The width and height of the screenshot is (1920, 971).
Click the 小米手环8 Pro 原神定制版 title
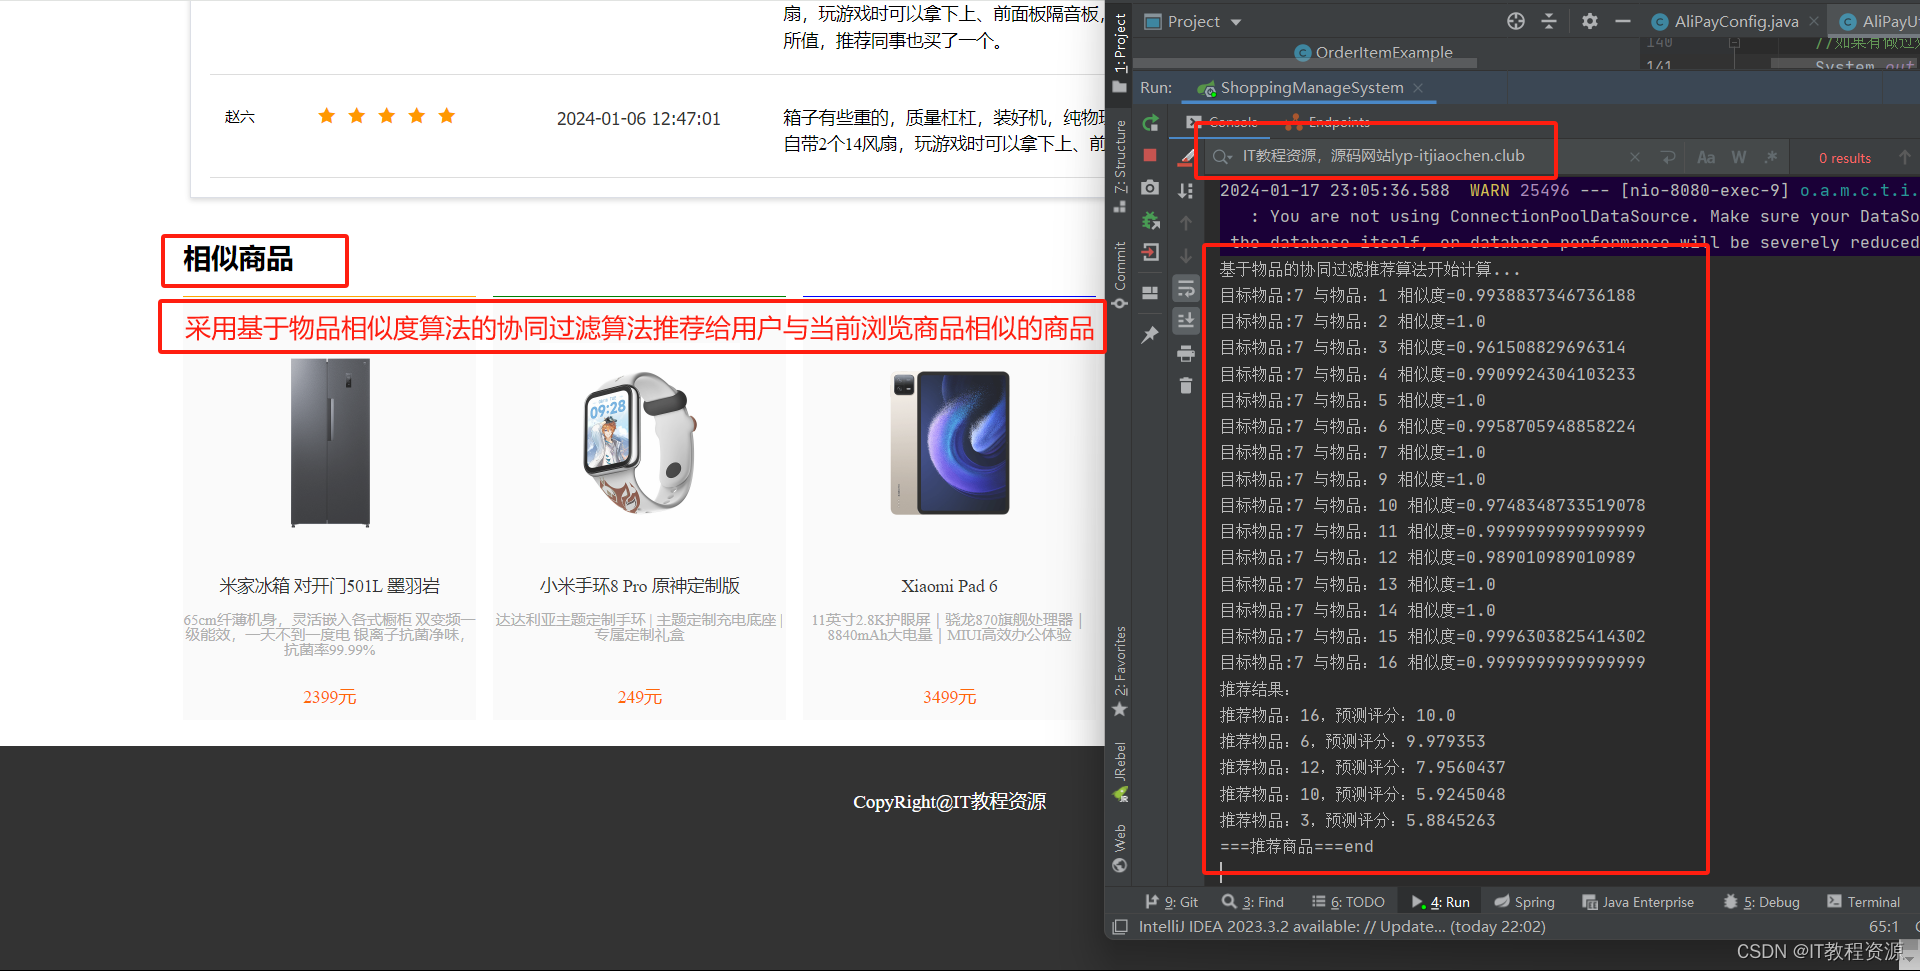(640, 586)
